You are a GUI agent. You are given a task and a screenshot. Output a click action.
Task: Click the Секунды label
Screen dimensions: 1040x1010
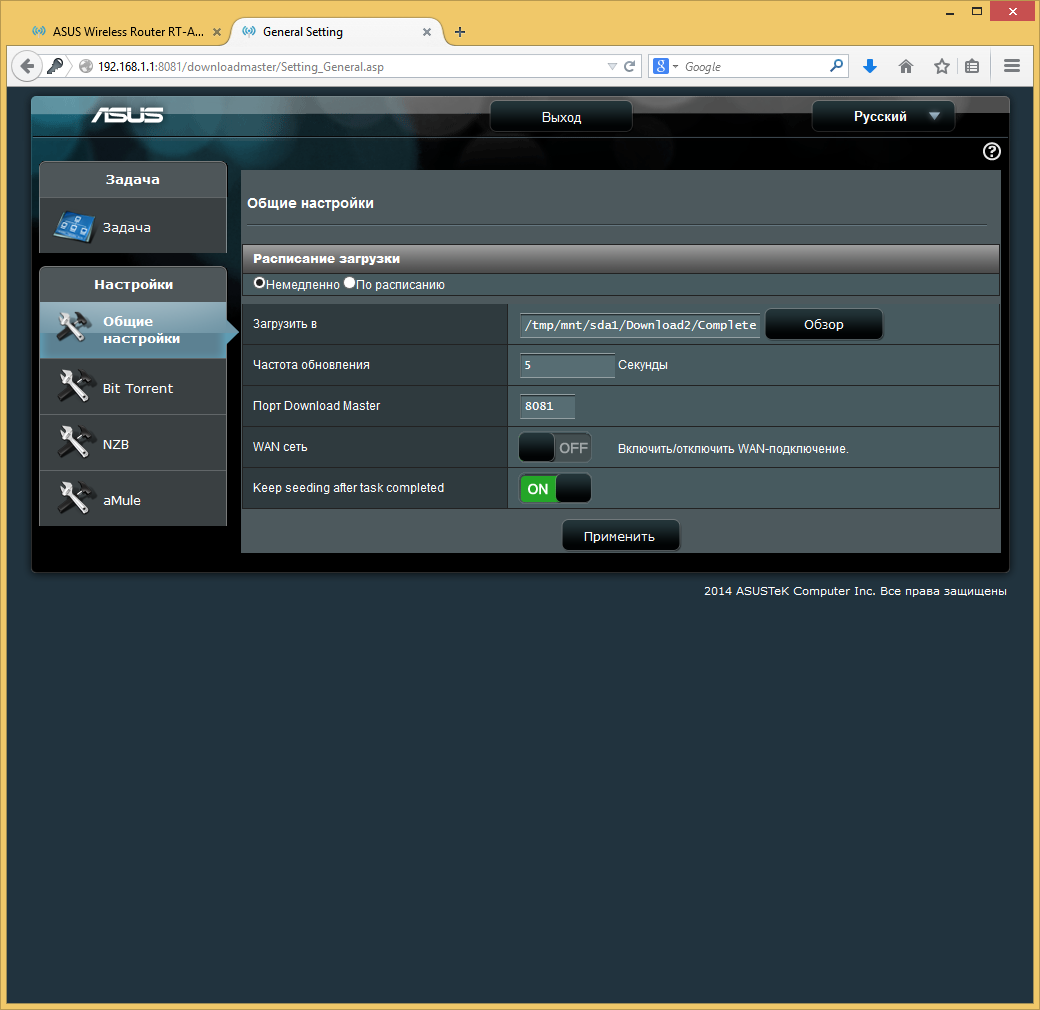[x=643, y=365]
